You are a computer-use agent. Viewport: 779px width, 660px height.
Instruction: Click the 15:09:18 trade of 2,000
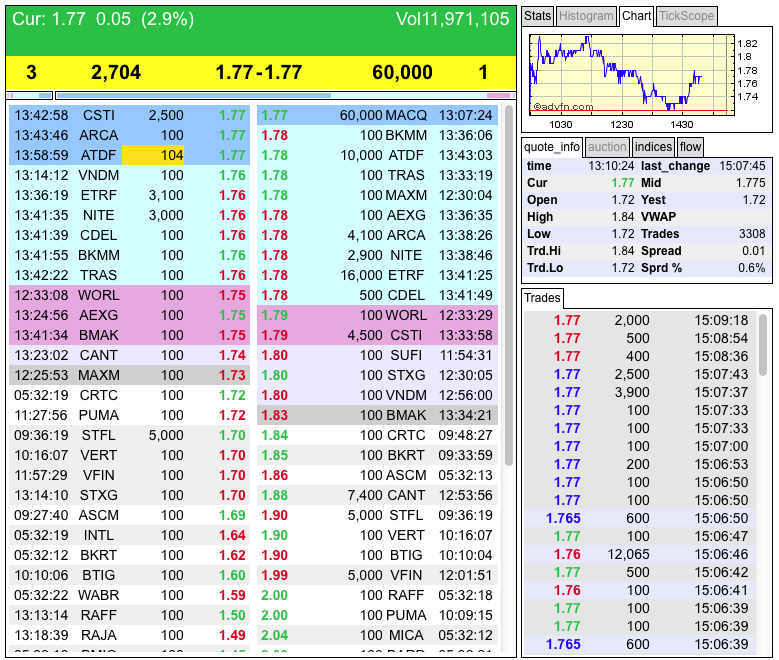pos(639,320)
